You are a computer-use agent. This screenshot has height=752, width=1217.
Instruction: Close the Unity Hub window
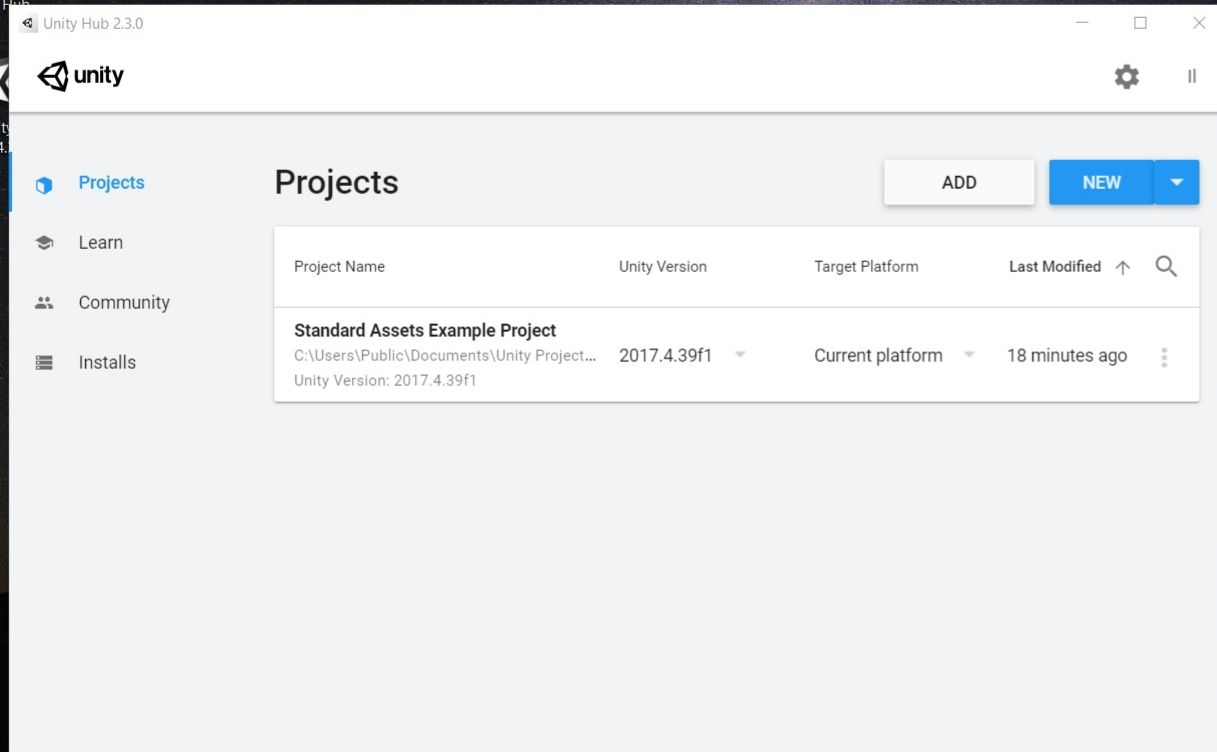(x=1199, y=23)
